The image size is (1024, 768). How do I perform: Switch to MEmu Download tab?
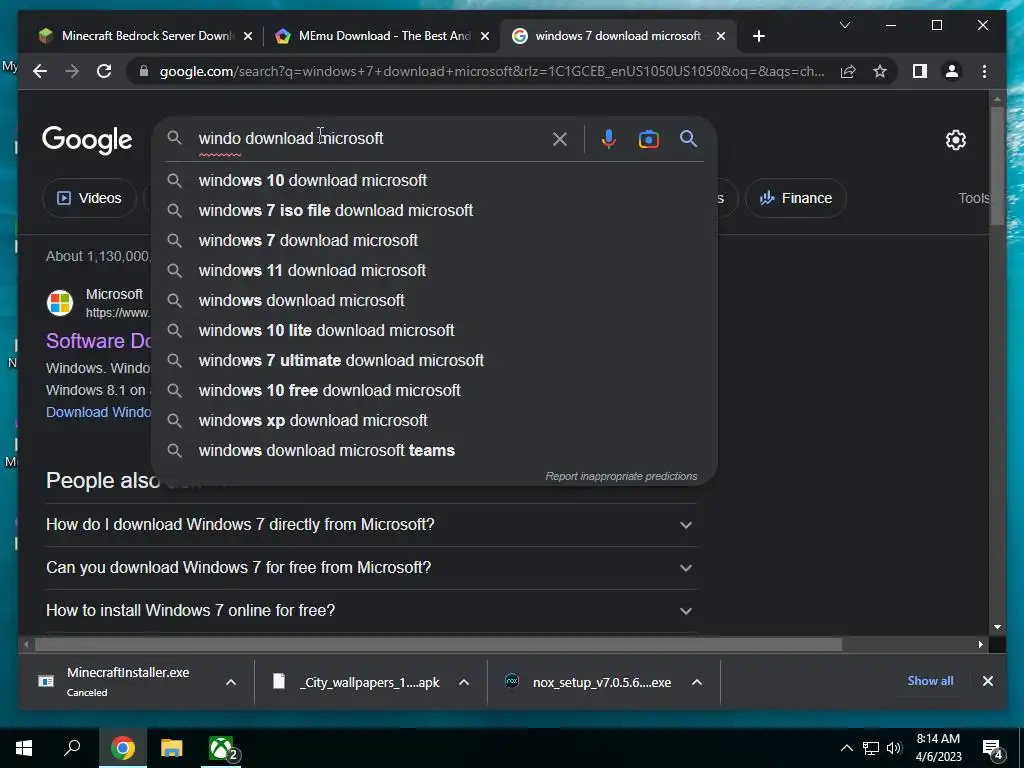click(382, 36)
